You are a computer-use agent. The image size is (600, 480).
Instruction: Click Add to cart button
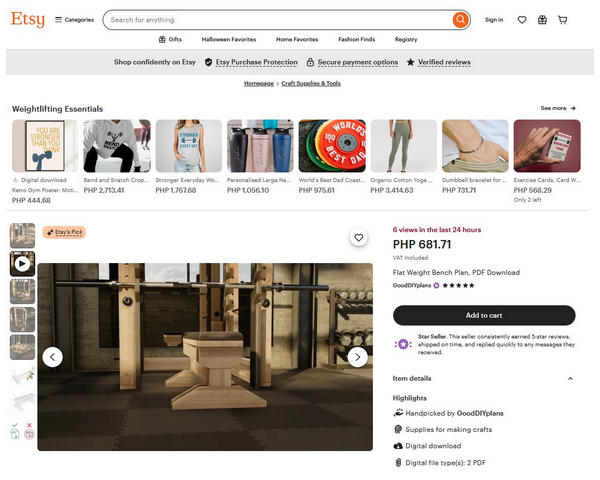click(x=484, y=315)
